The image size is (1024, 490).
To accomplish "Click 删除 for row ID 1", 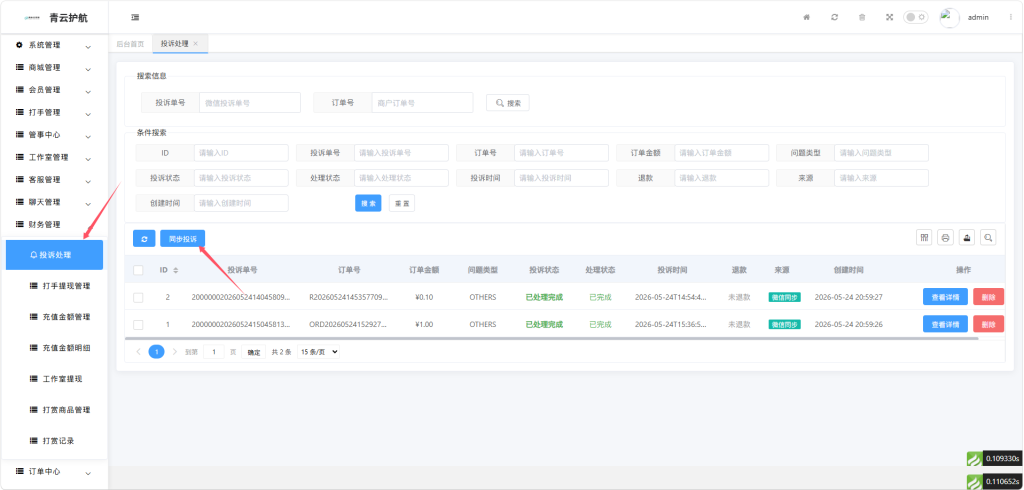I will (988, 324).
